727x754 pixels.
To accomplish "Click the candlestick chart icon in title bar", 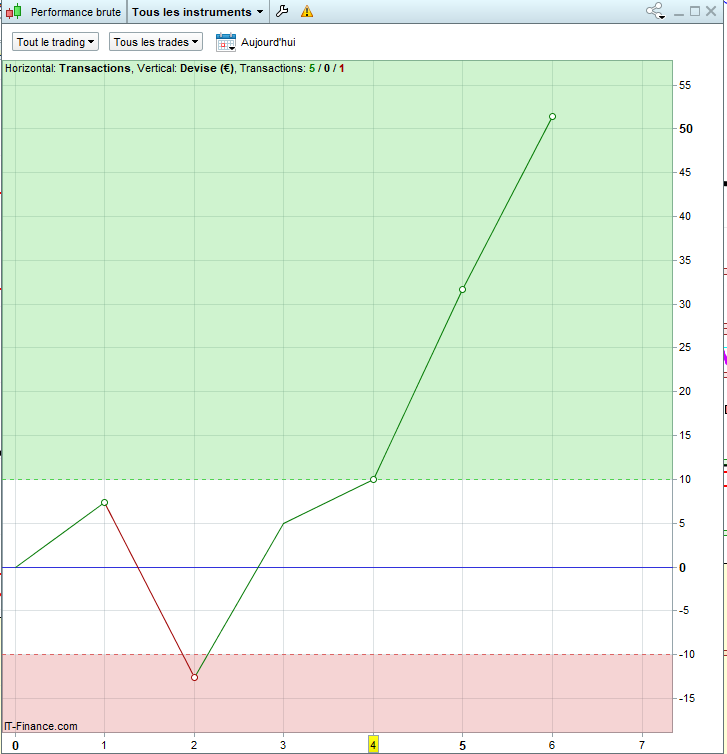I will coord(13,11).
